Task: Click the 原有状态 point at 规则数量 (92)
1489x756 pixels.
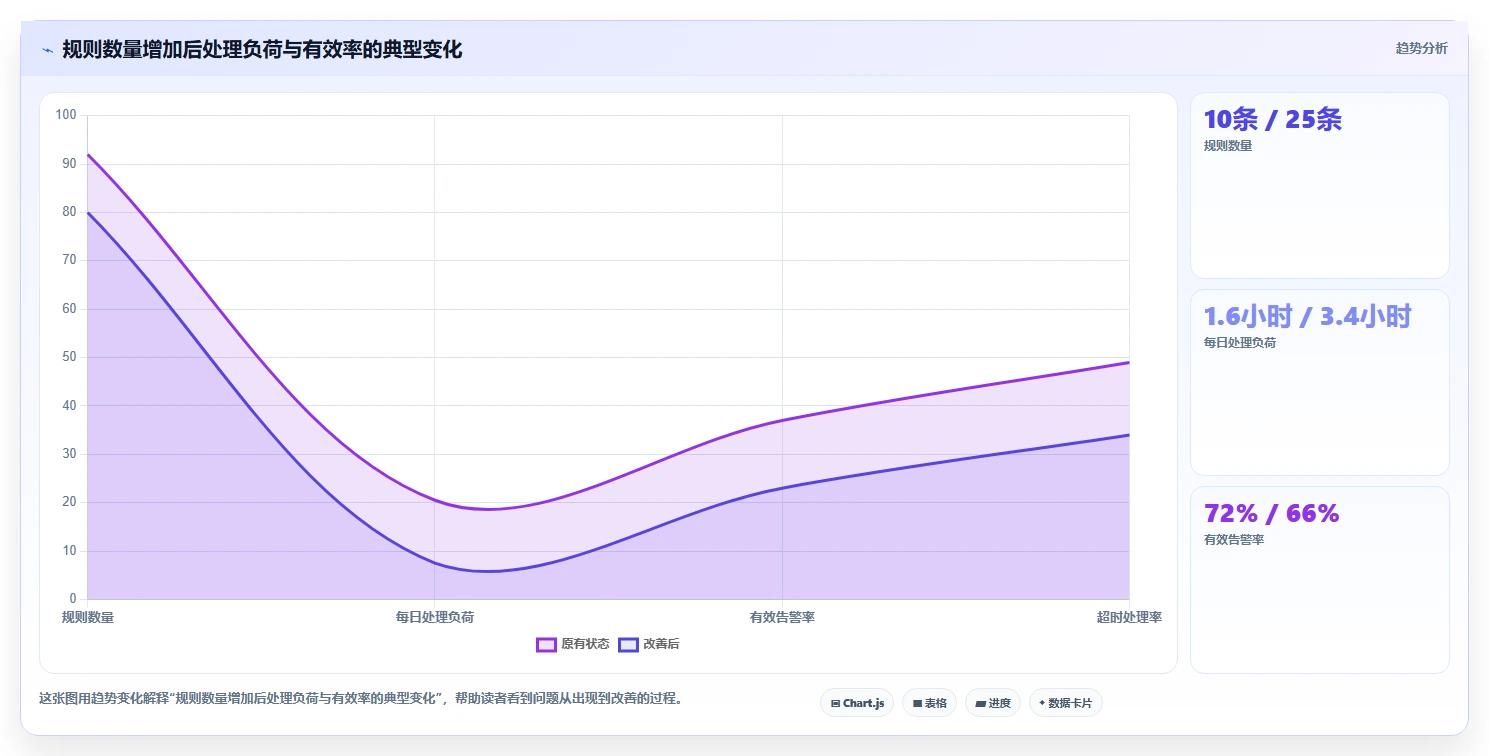Action: (x=88, y=154)
